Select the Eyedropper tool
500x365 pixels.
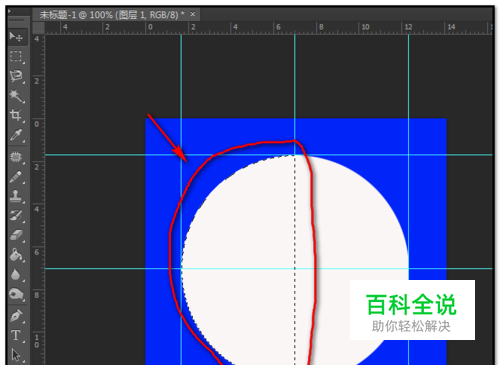(x=16, y=135)
